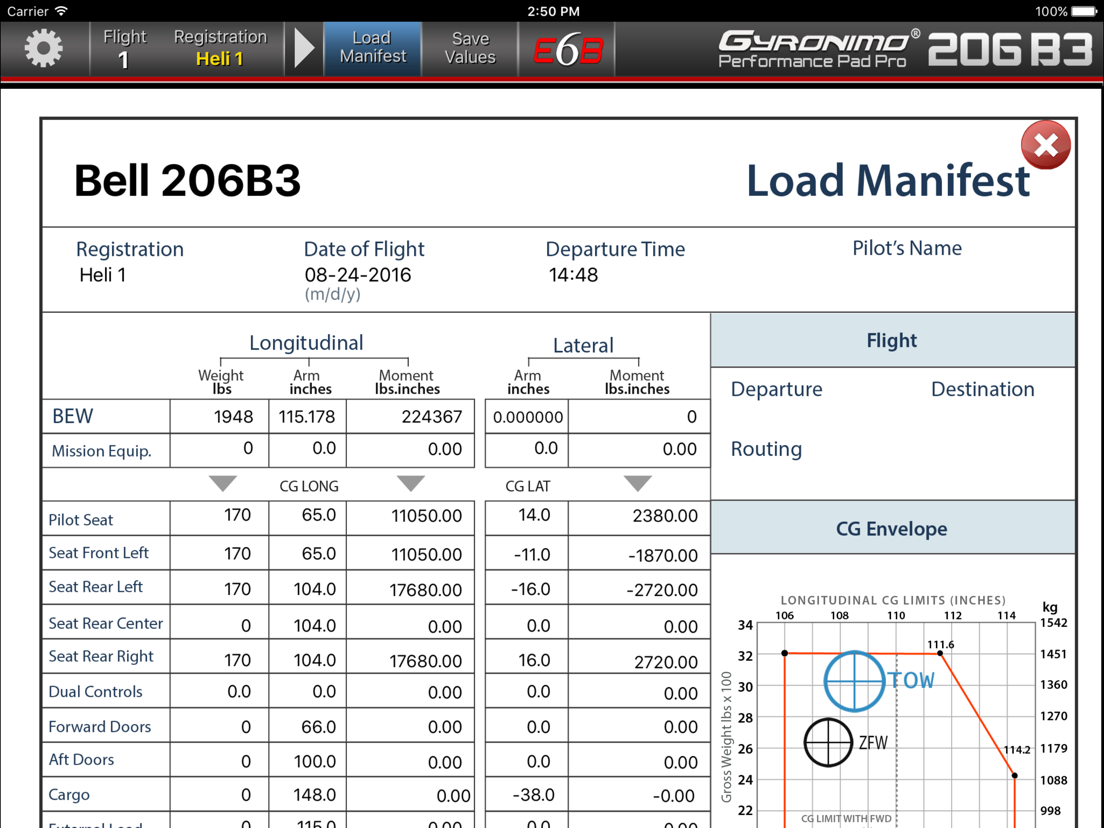Open the settings gear menu
The width and height of the screenshot is (1104, 828).
tap(44, 48)
